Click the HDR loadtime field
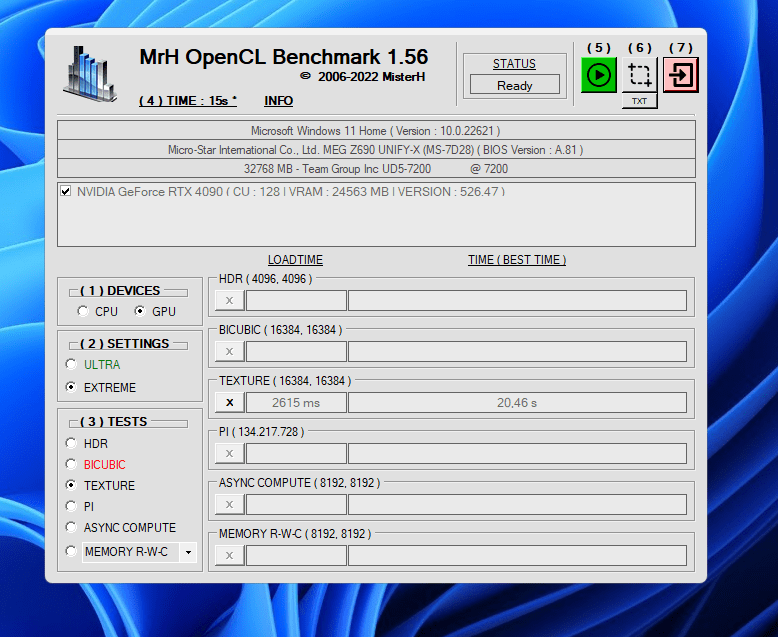 (296, 301)
